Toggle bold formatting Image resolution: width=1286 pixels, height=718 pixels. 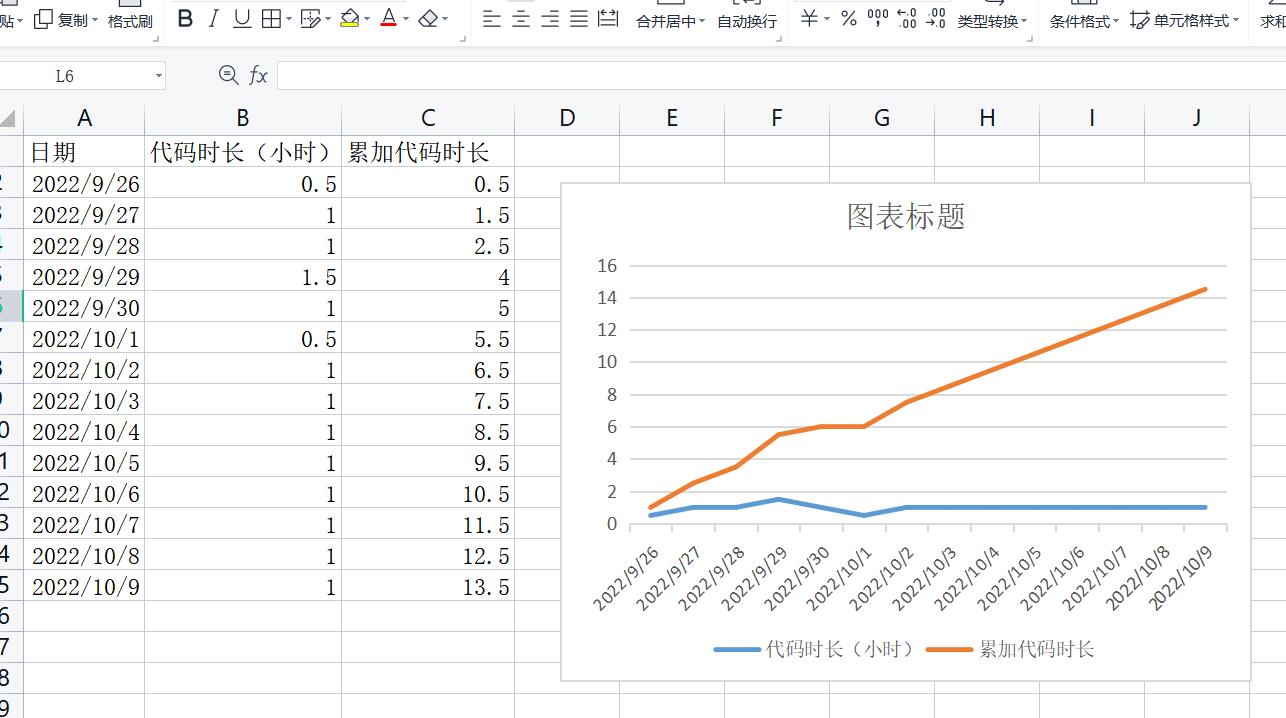185,19
